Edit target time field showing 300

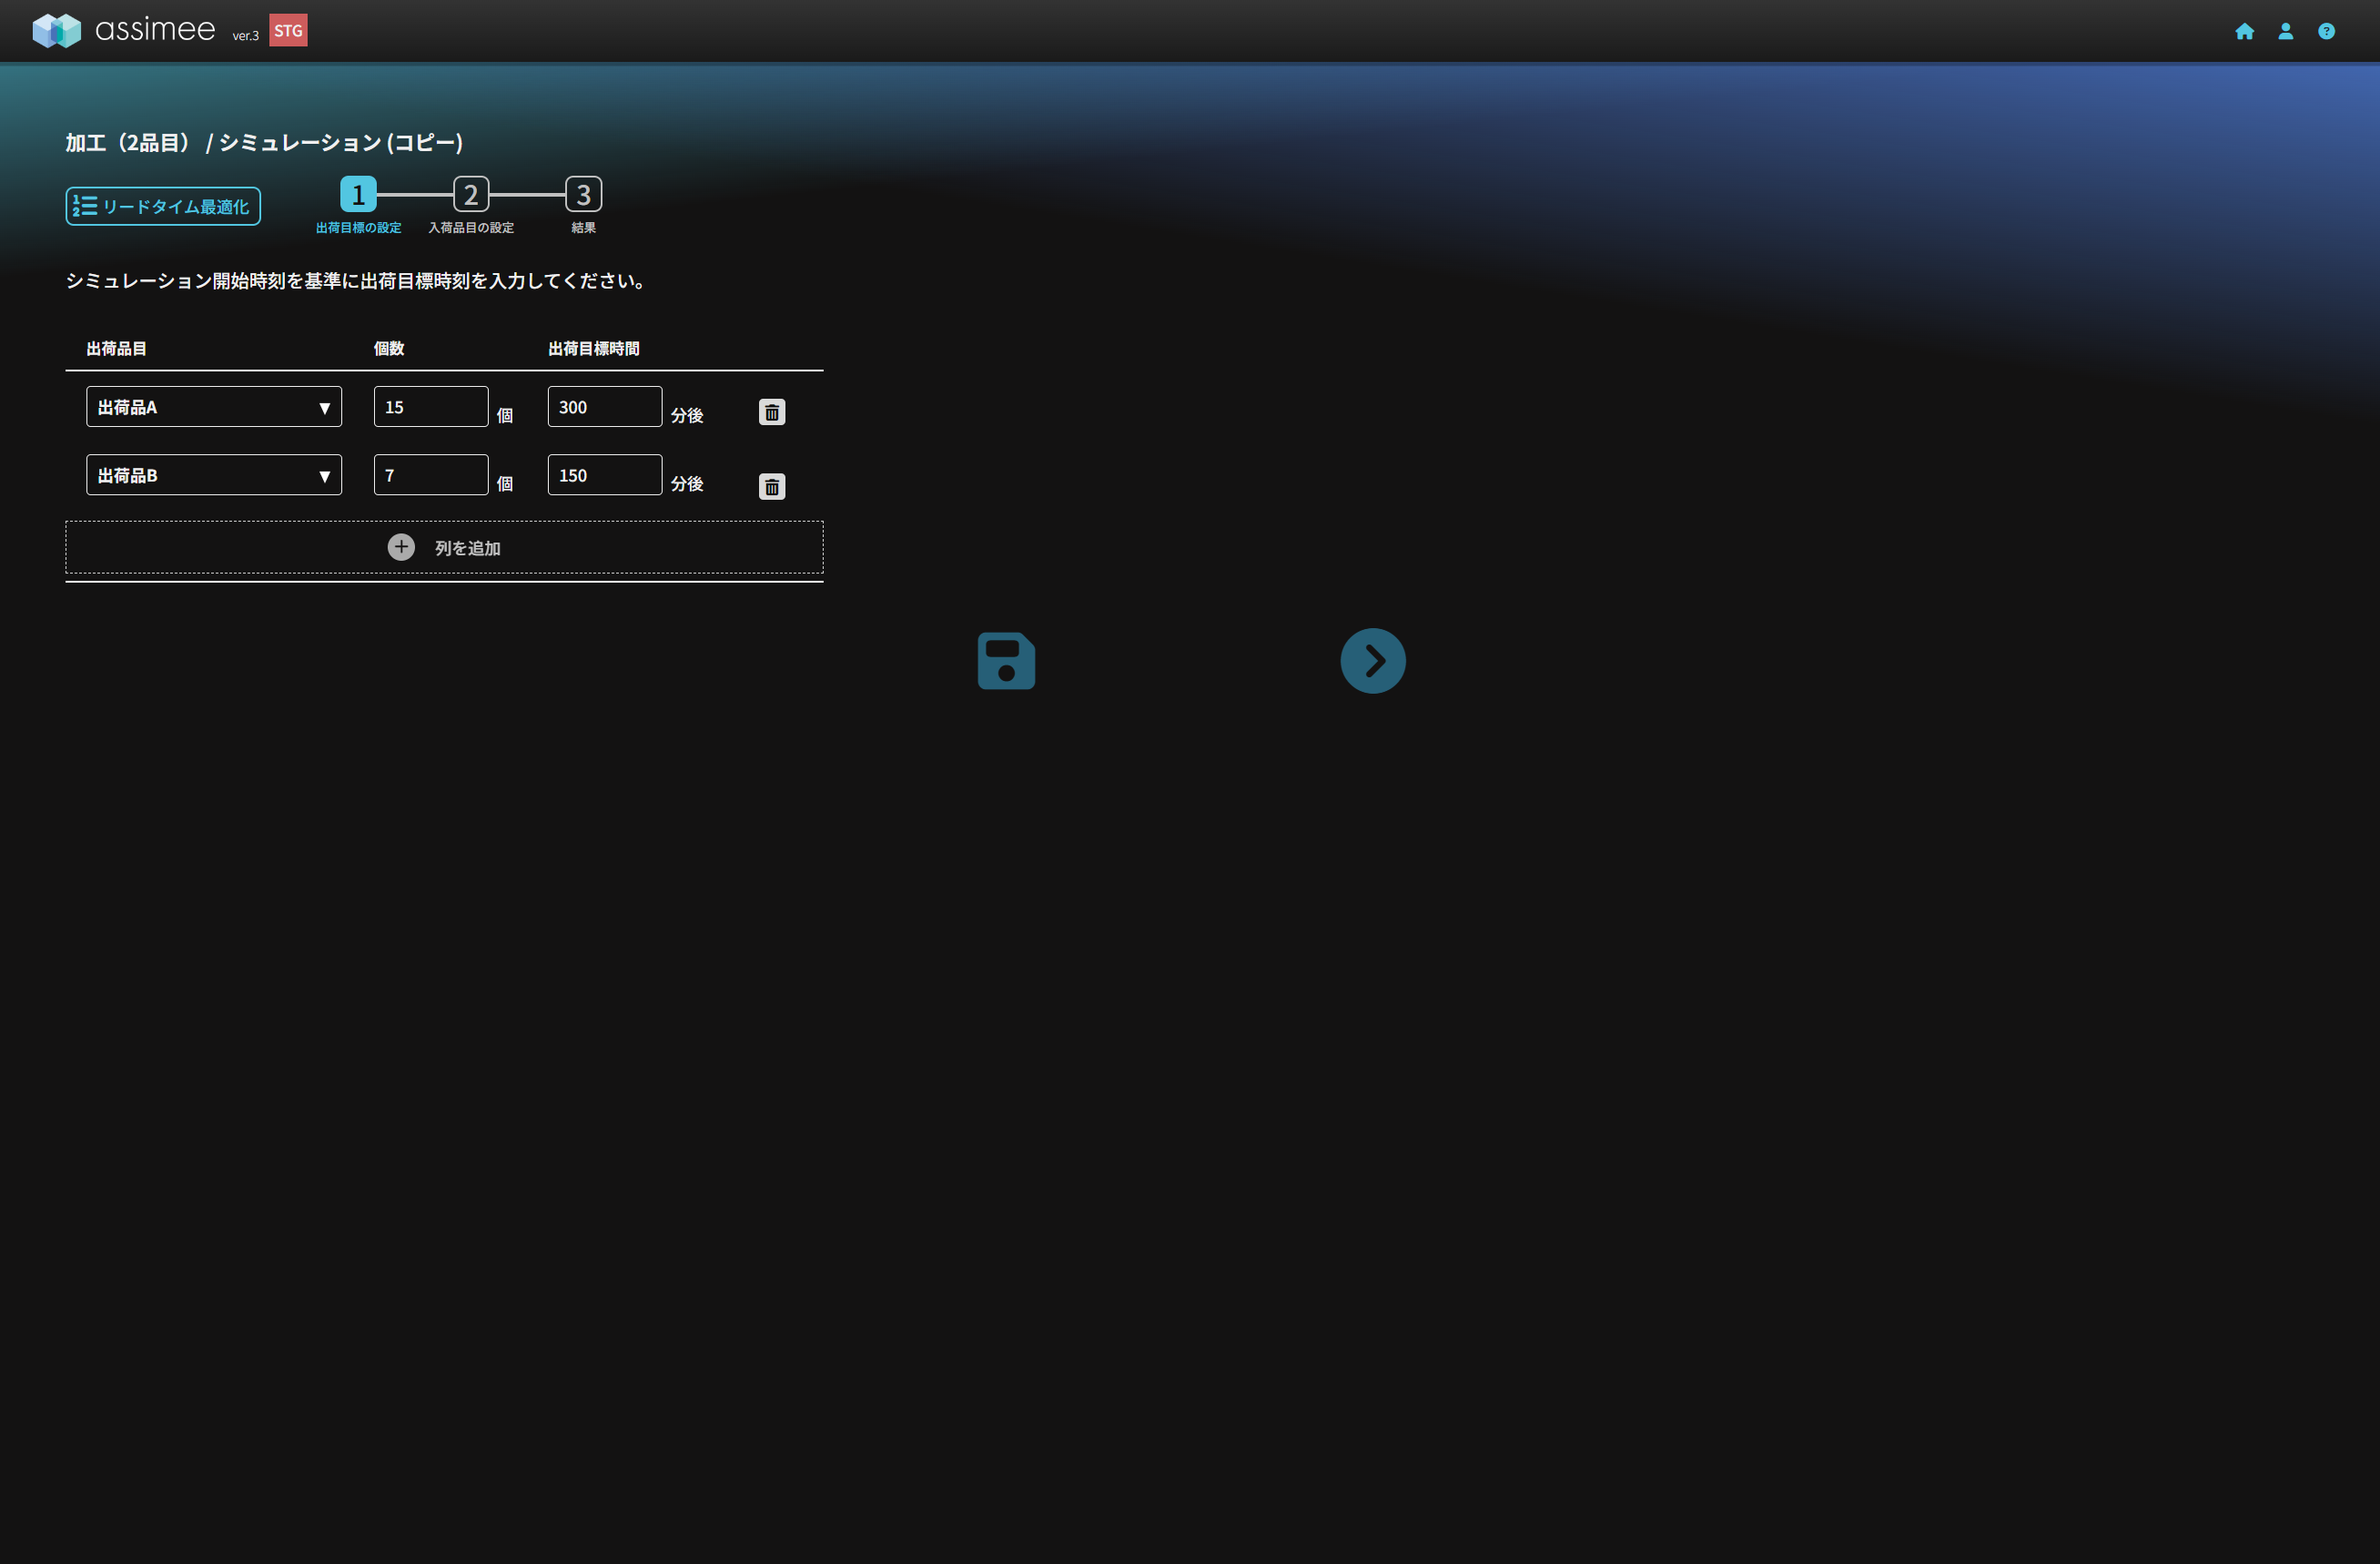click(605, 406)
